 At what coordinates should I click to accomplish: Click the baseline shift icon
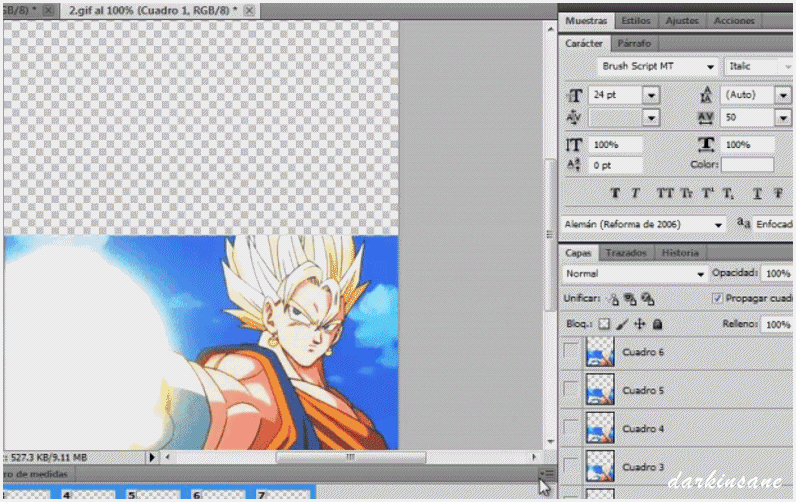(574, 165)
